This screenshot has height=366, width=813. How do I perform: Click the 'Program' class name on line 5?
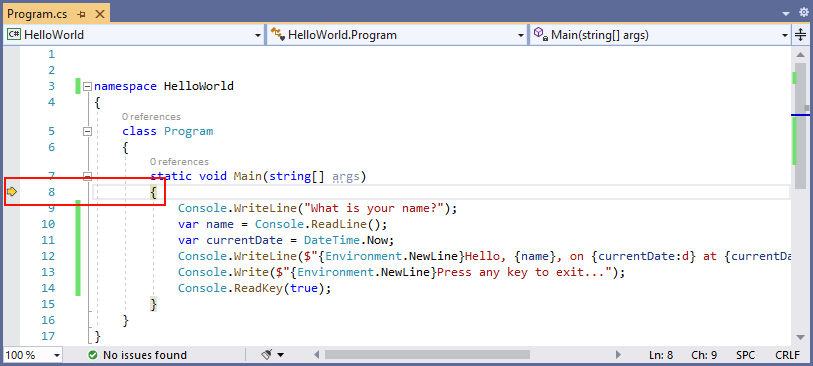pos(189,132)
